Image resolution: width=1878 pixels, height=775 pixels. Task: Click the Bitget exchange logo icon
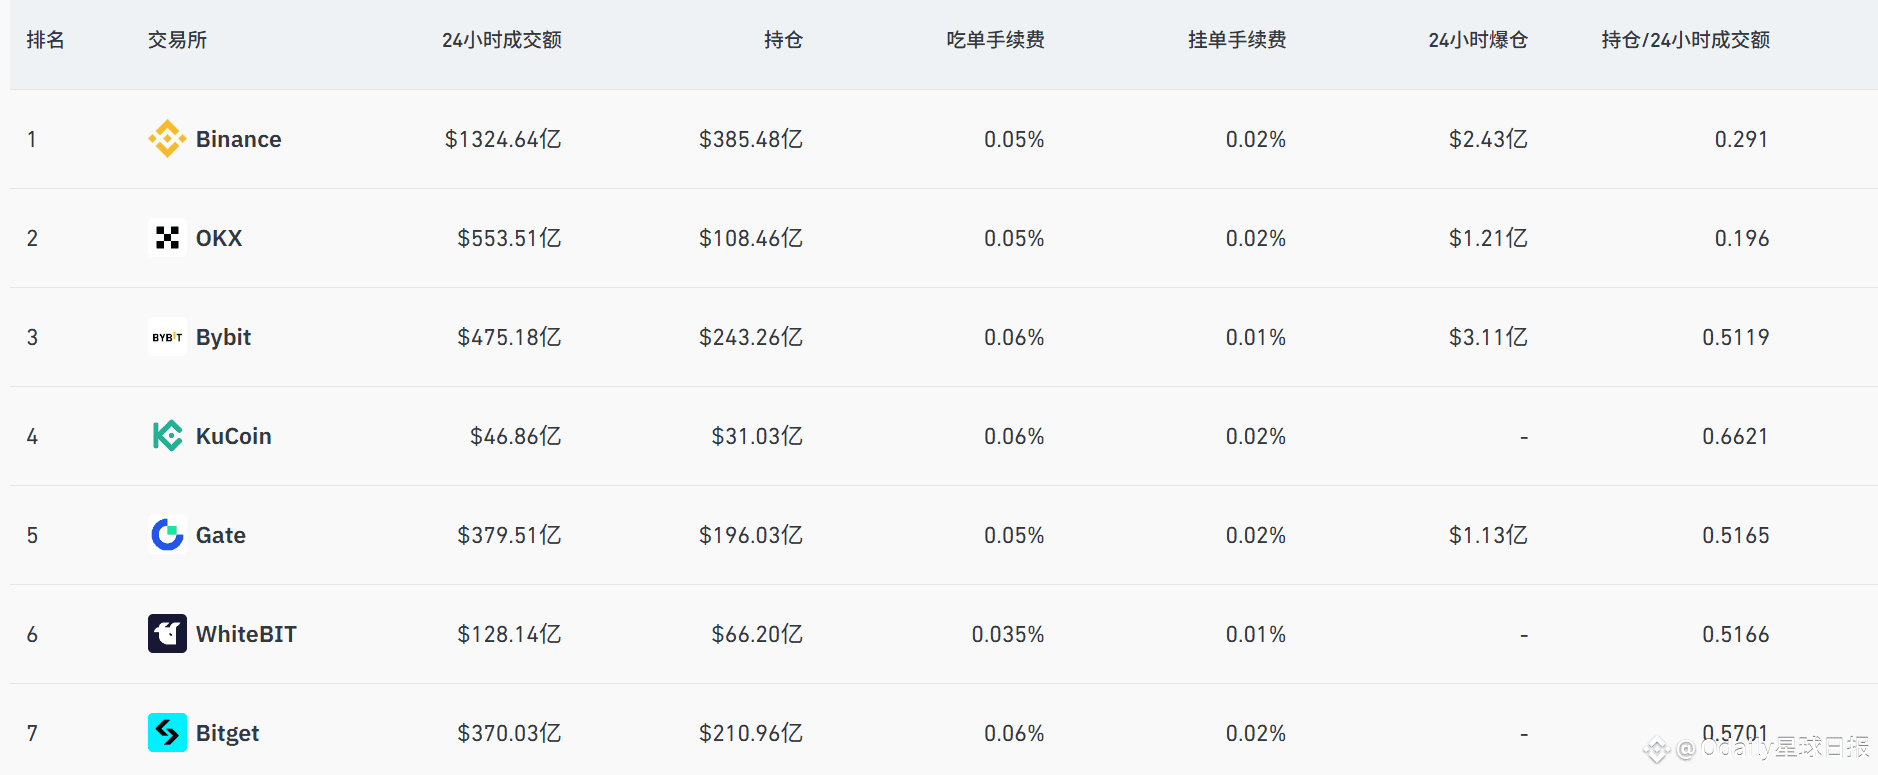167,733
